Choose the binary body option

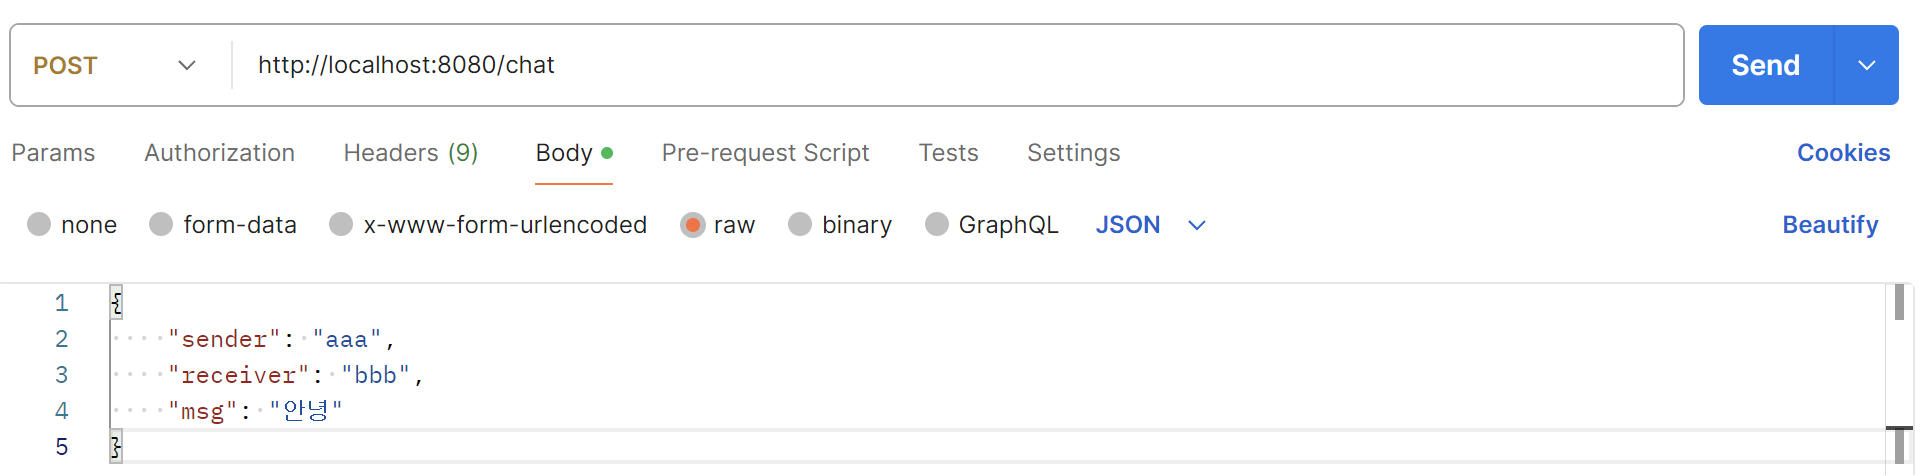pos(800,224)
